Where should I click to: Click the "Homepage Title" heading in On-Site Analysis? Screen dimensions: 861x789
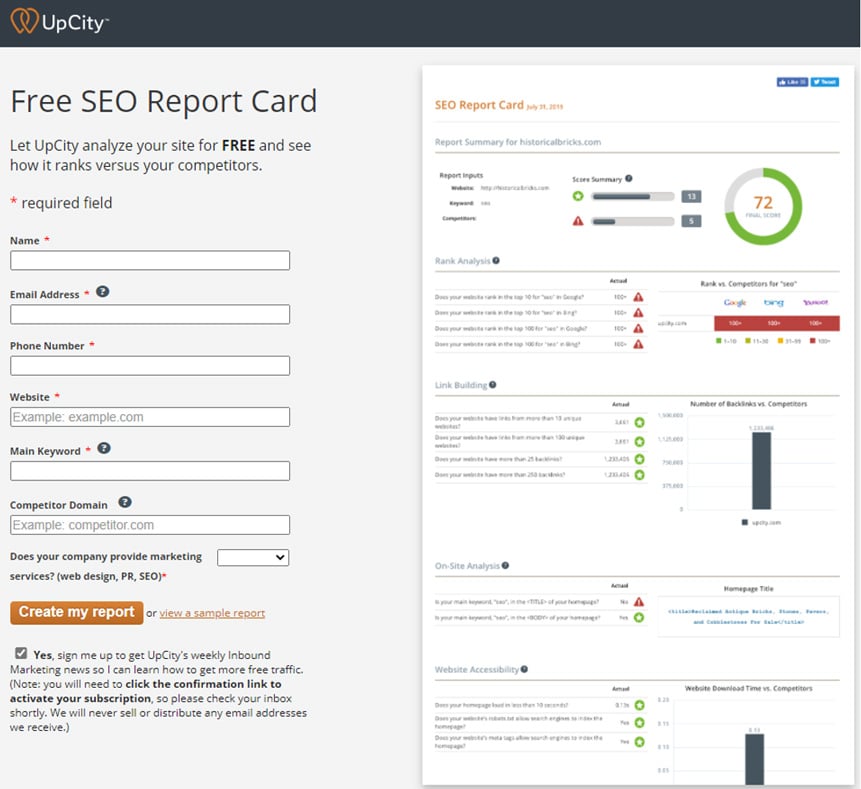pyautogui.click(x=748, y=589)
